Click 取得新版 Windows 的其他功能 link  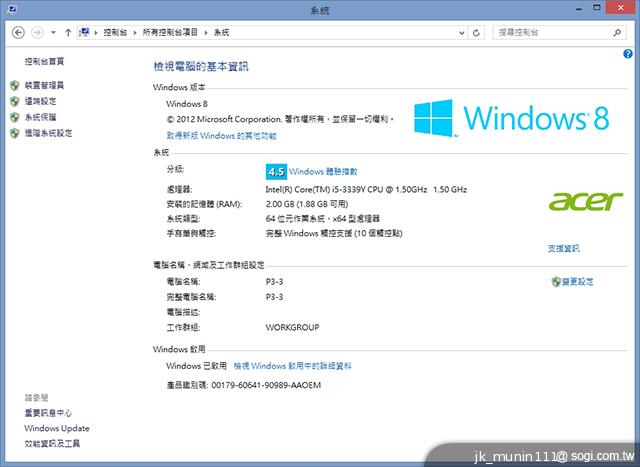tap(222, 136)
